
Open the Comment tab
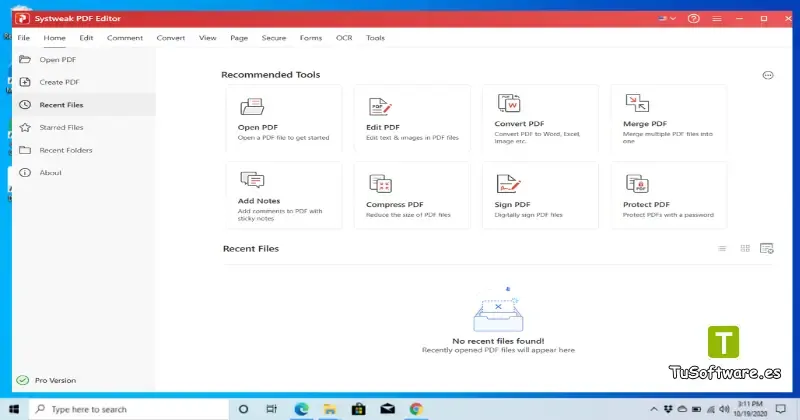(124, 38)
